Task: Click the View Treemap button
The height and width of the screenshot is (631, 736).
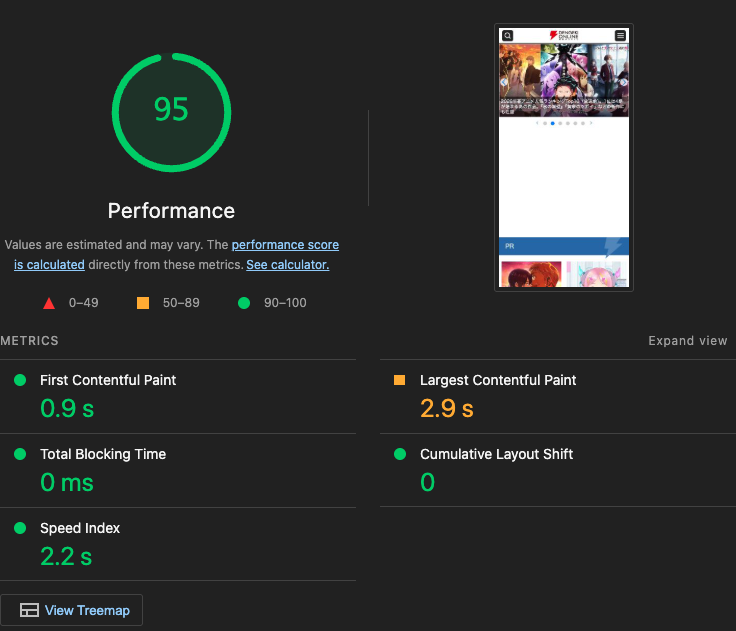Action: coord(72,611)
